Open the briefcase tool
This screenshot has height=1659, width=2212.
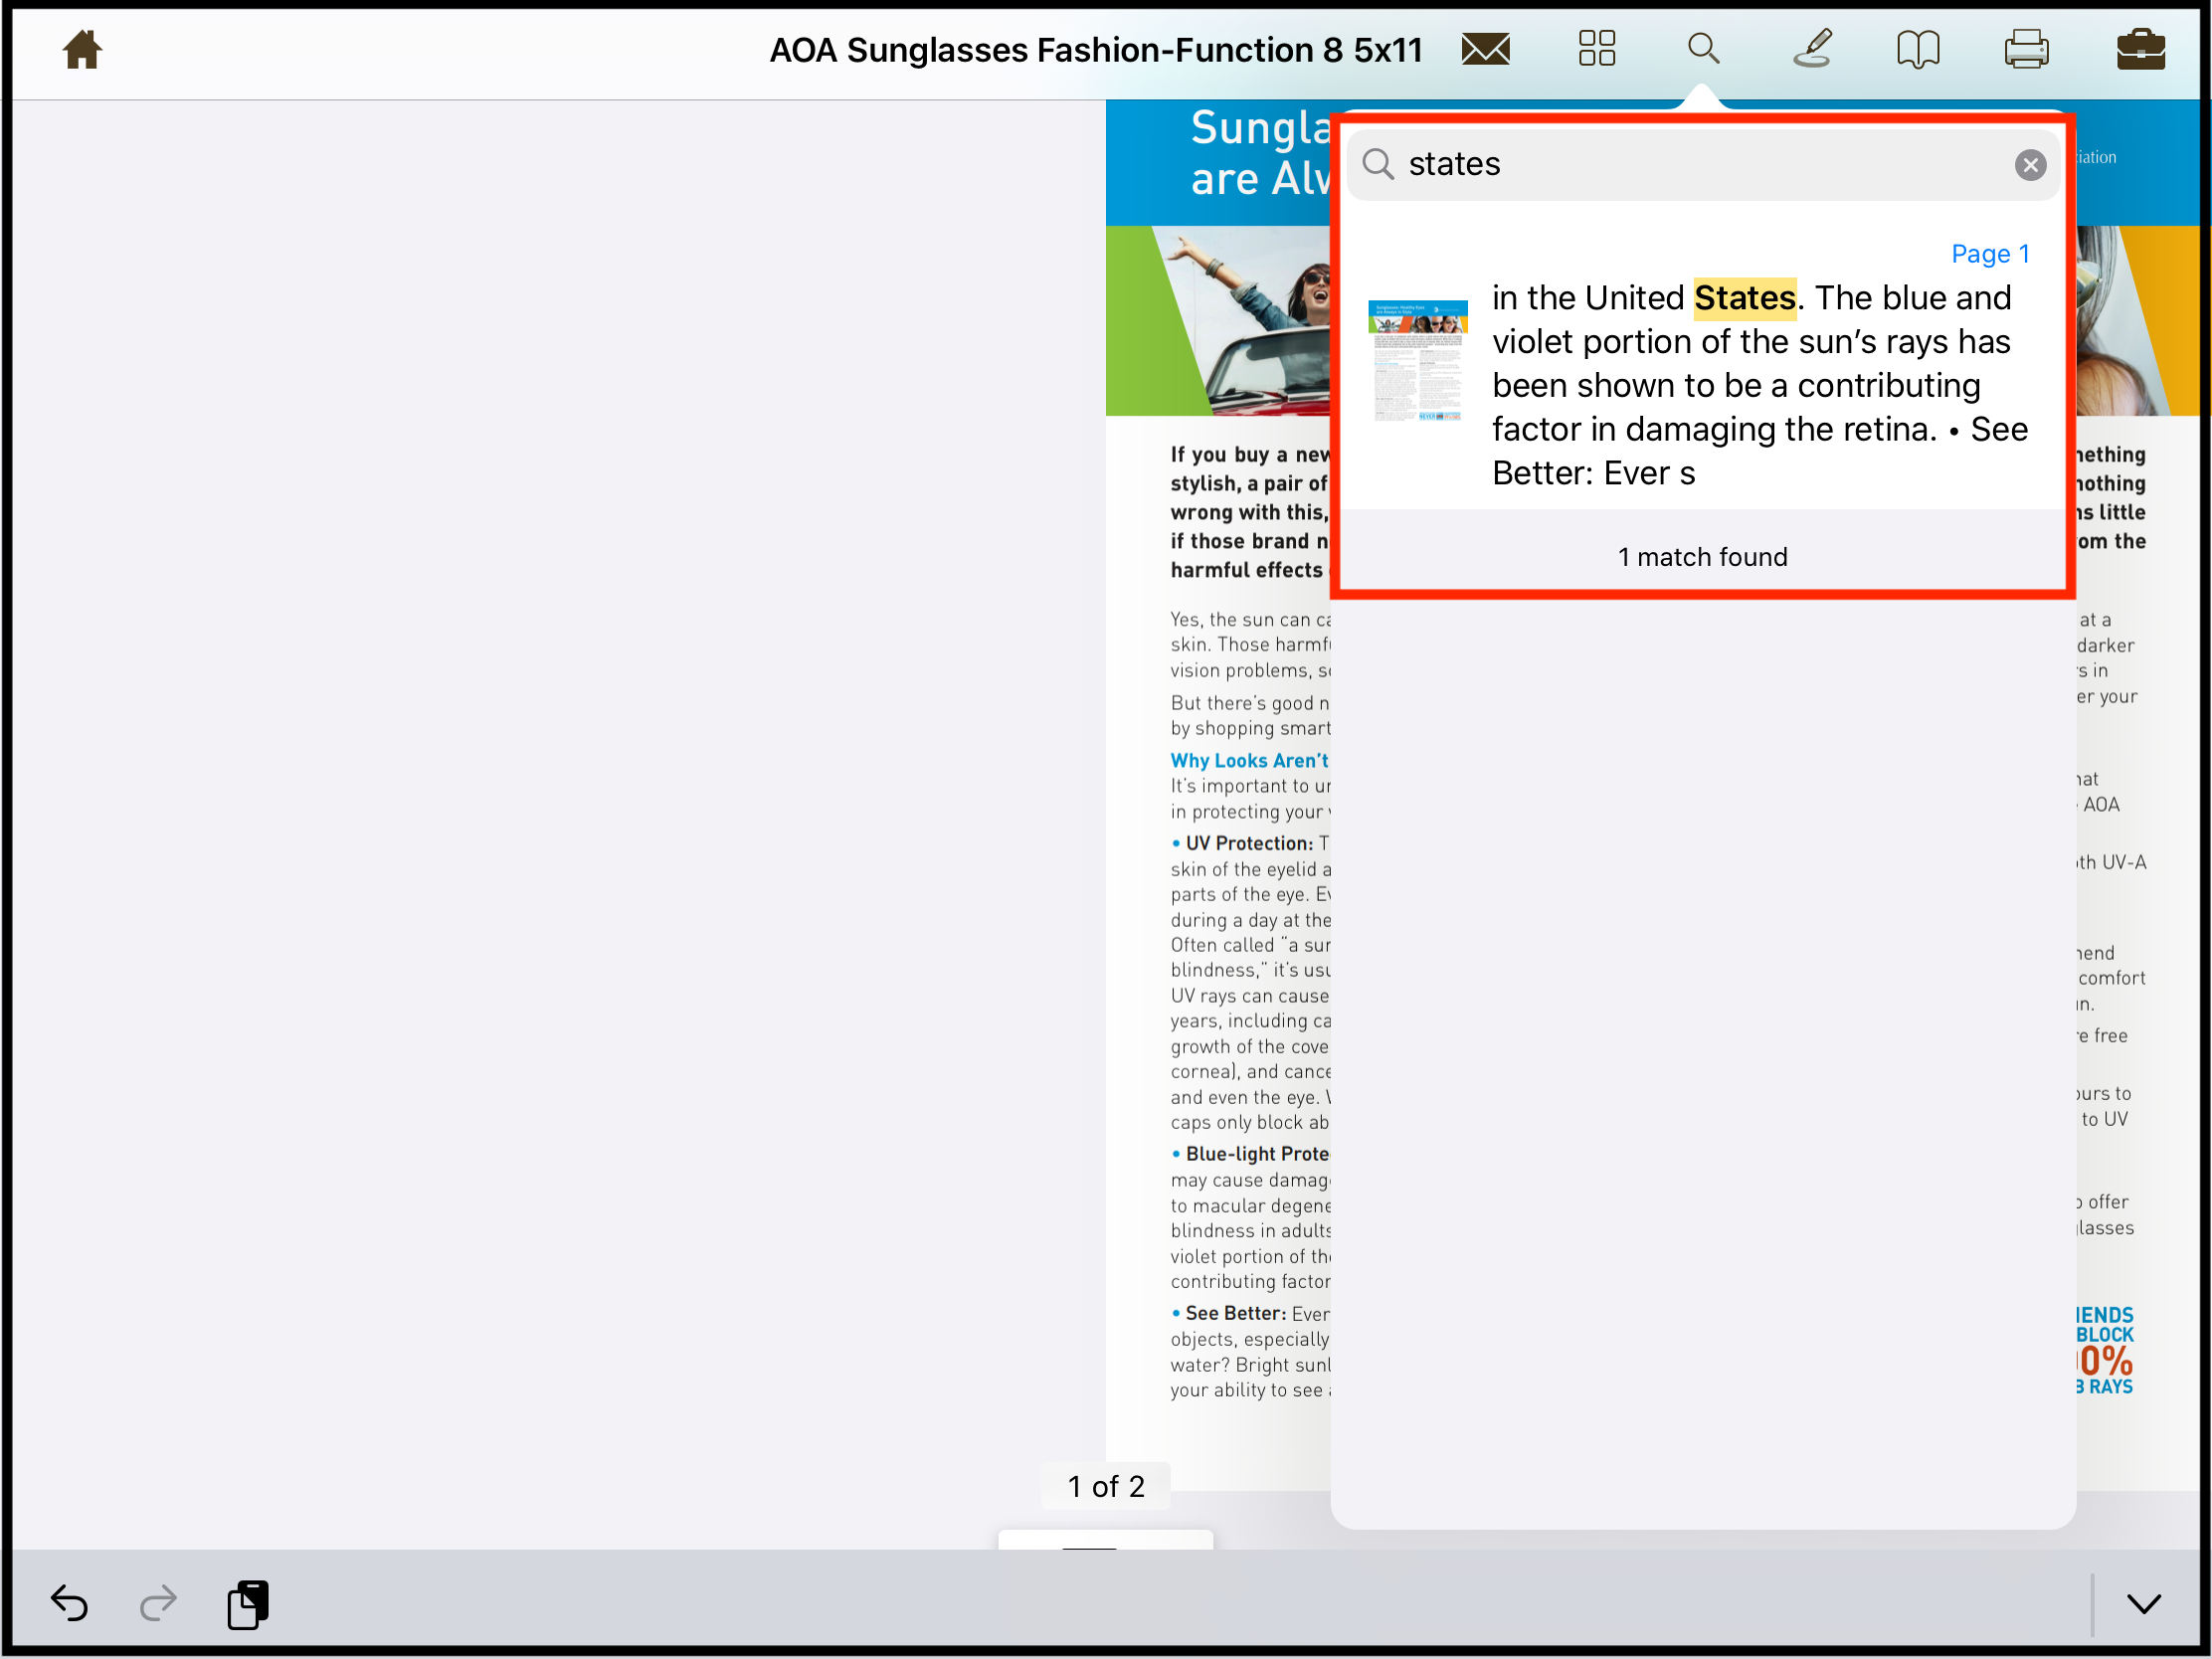click(2141, 48)
